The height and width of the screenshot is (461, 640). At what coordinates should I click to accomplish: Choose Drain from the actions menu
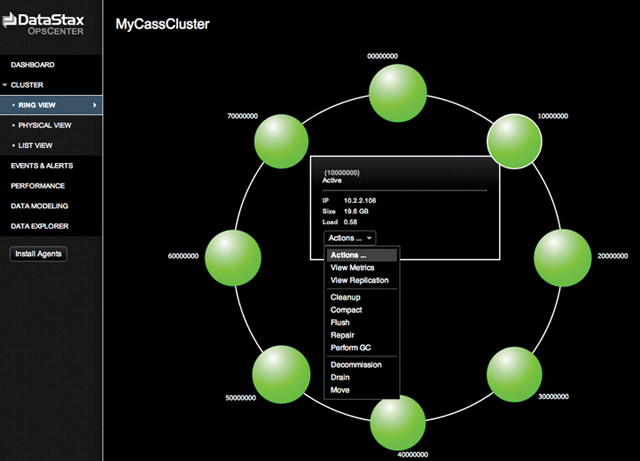tap(340, 378)
